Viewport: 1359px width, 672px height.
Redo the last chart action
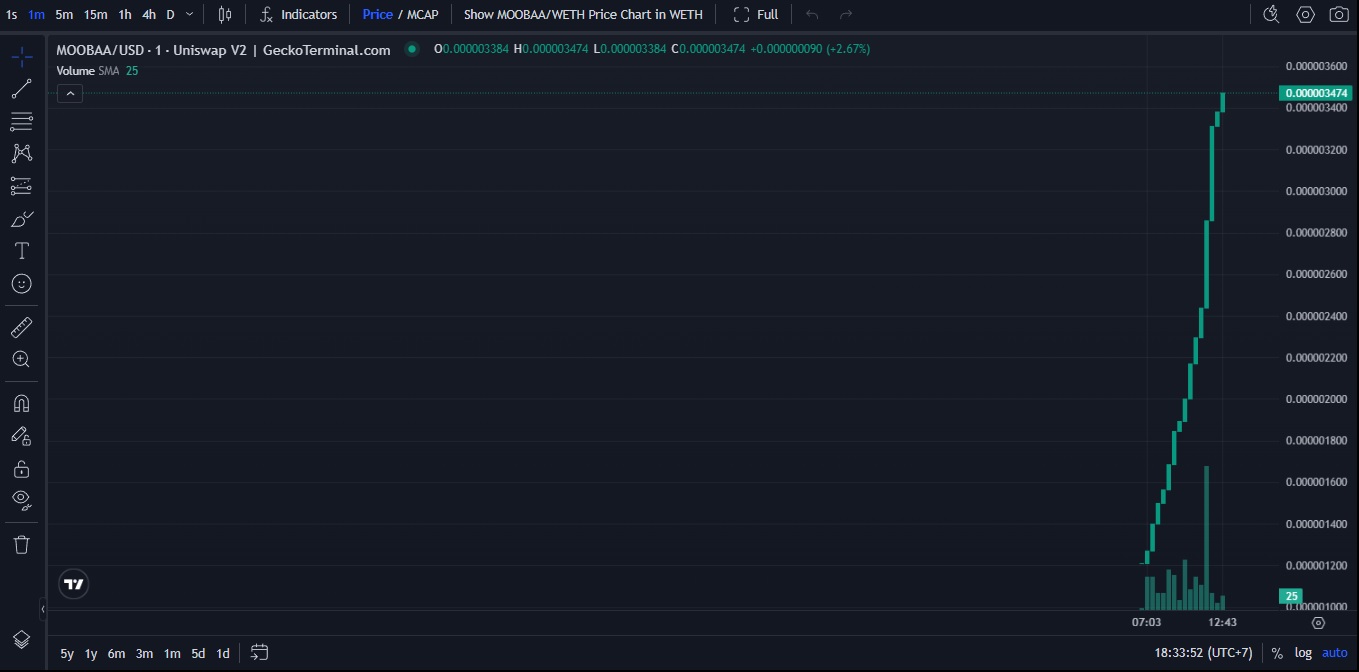coord(846,14)
